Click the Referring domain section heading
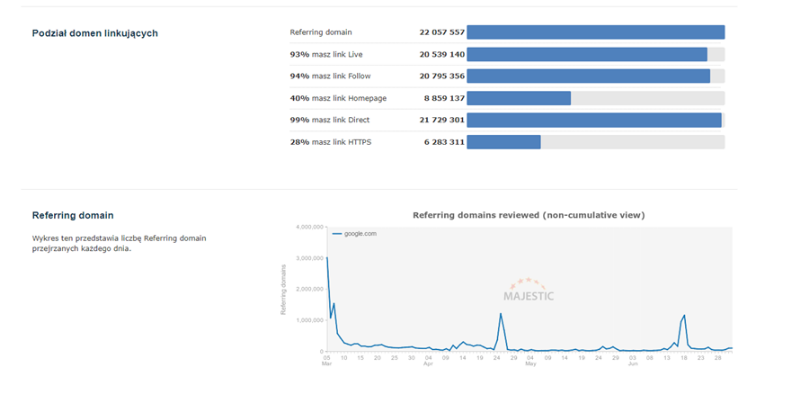Image resolution: width=800 pixels, height=403 pixels. 73,215
